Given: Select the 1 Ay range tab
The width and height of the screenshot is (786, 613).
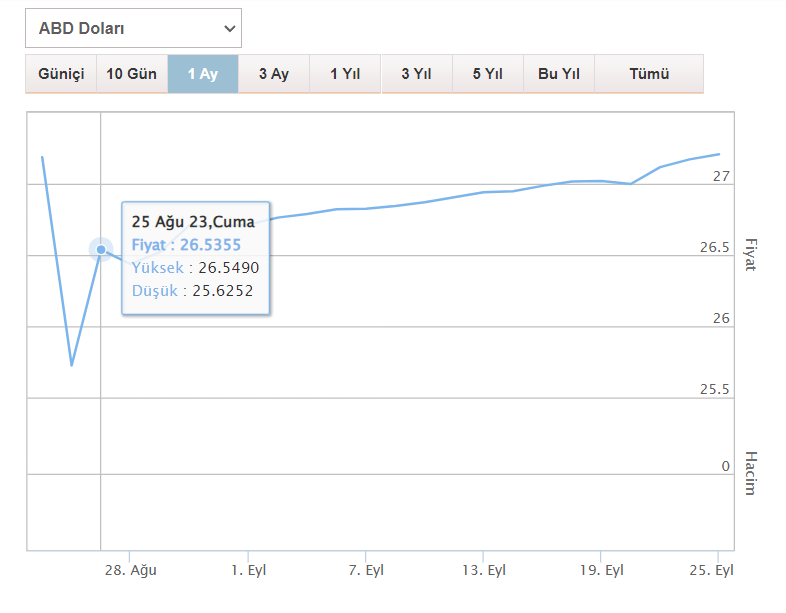Looking at the screenshot, I should 203,74.
